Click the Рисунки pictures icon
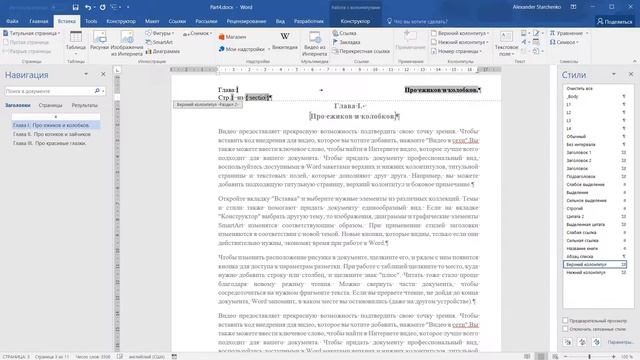This screenshot has height=360, width=640. pos(99,41)
